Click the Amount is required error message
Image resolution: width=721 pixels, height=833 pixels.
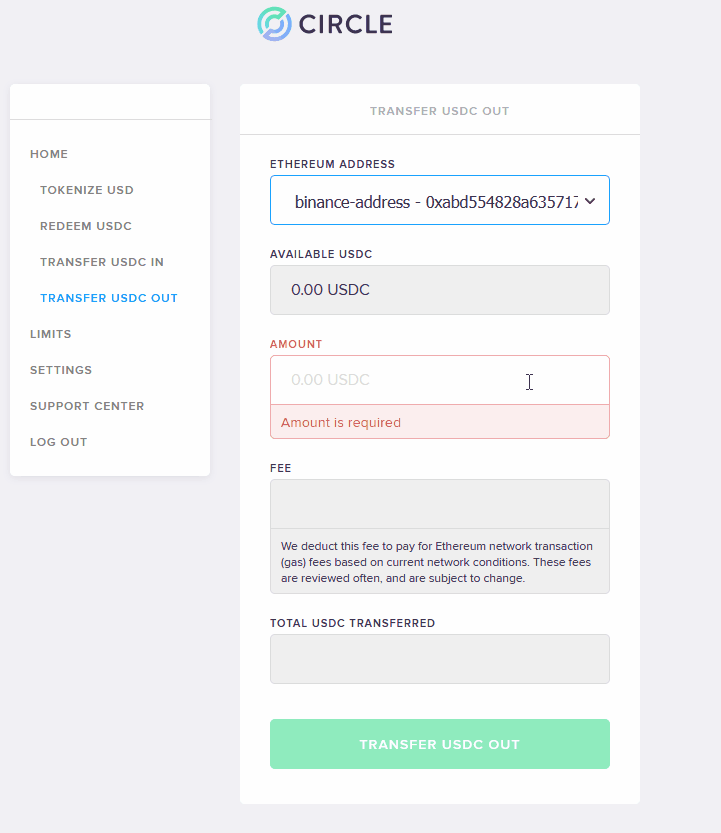tap(341, 423)
